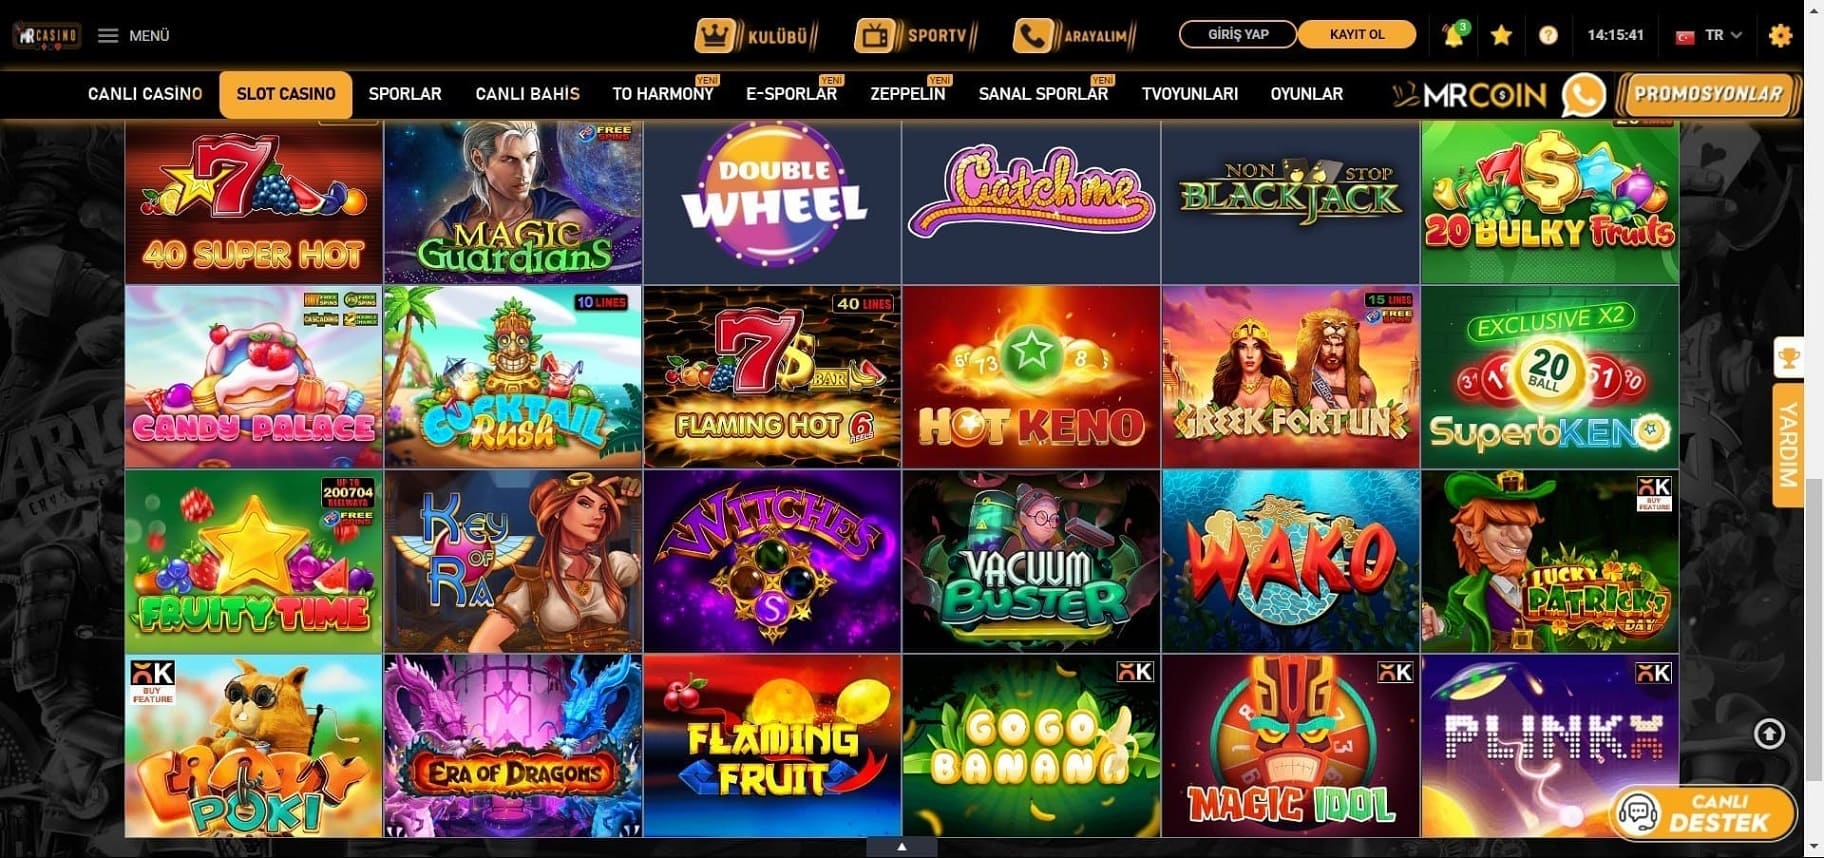Expand the bottom panel arrow
The image size is (1824, 858).
901,847
